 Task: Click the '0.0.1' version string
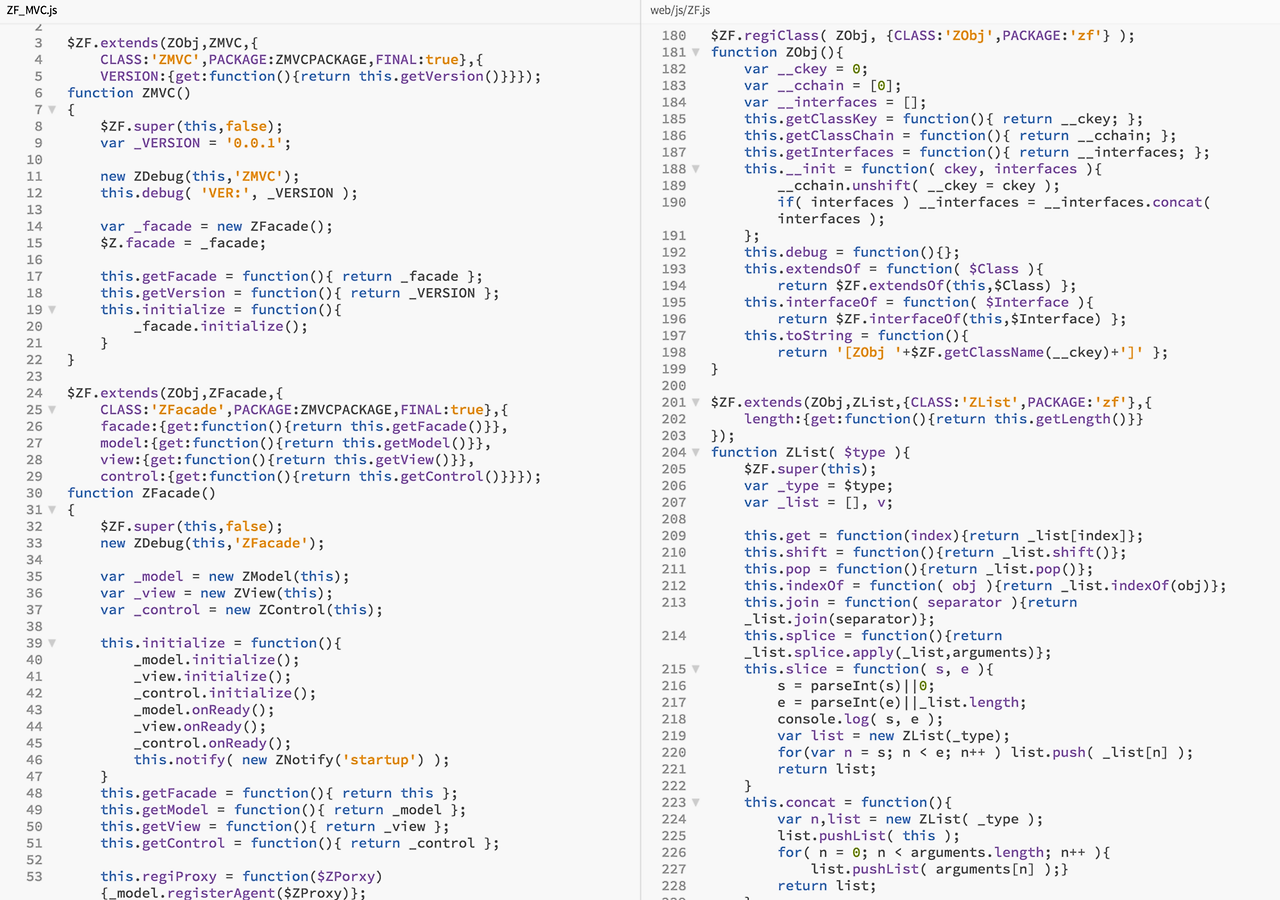(x=254, y=143)
